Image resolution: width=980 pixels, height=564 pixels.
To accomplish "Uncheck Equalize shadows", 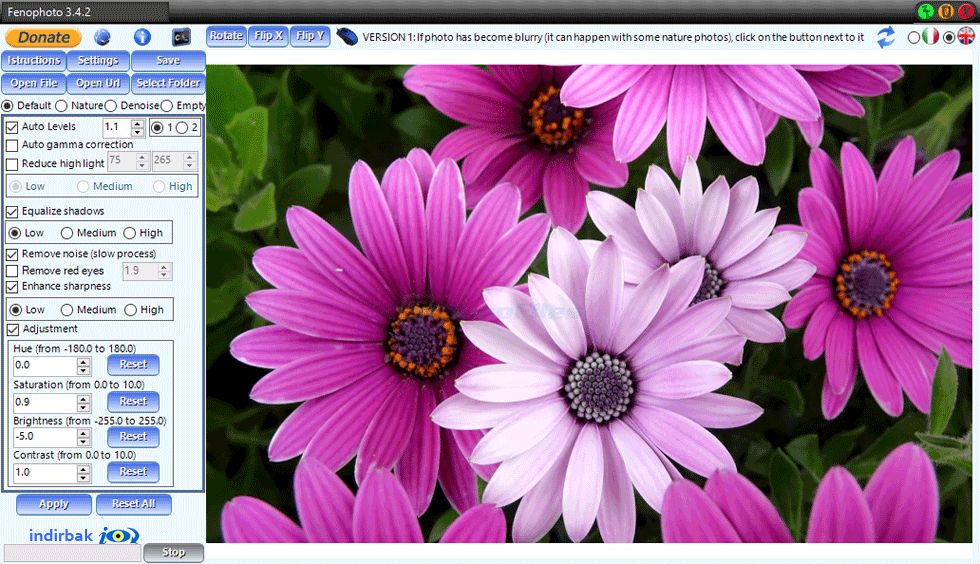I will click(x=12, y=212).
